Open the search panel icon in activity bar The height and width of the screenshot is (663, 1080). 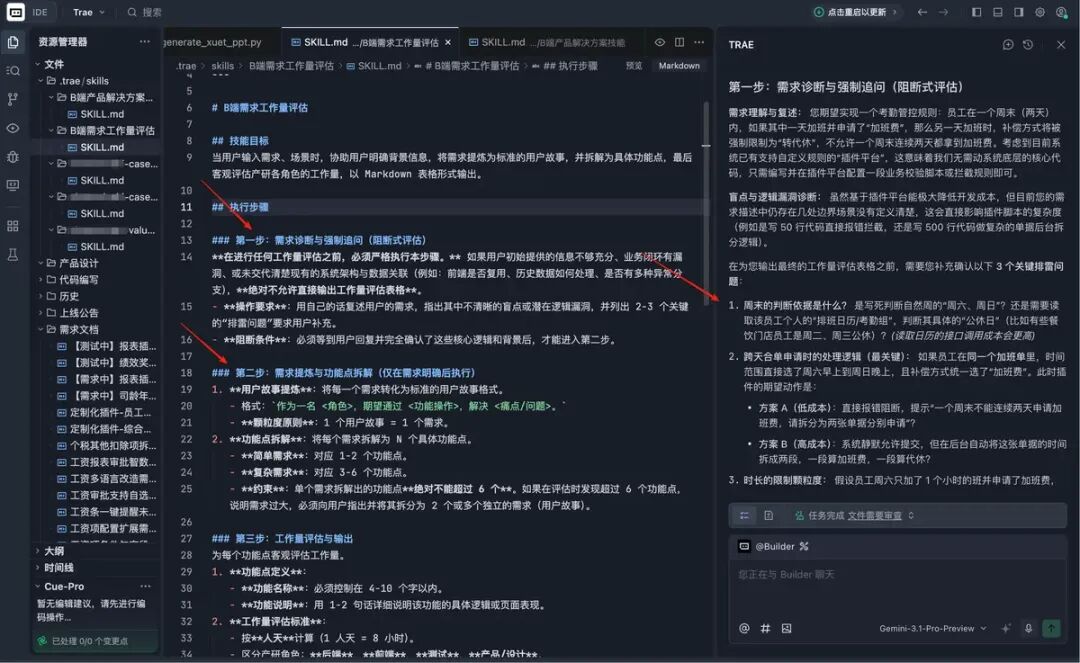pyautogui.click(x=13, y=70)
